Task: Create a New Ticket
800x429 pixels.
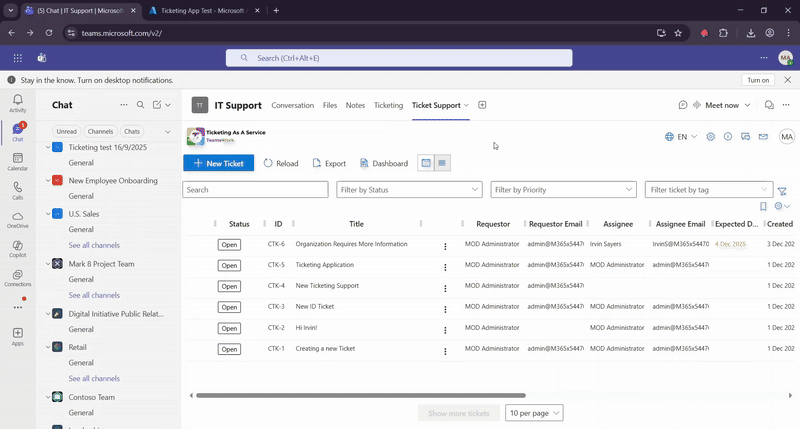Action: [x=218, y=163]
